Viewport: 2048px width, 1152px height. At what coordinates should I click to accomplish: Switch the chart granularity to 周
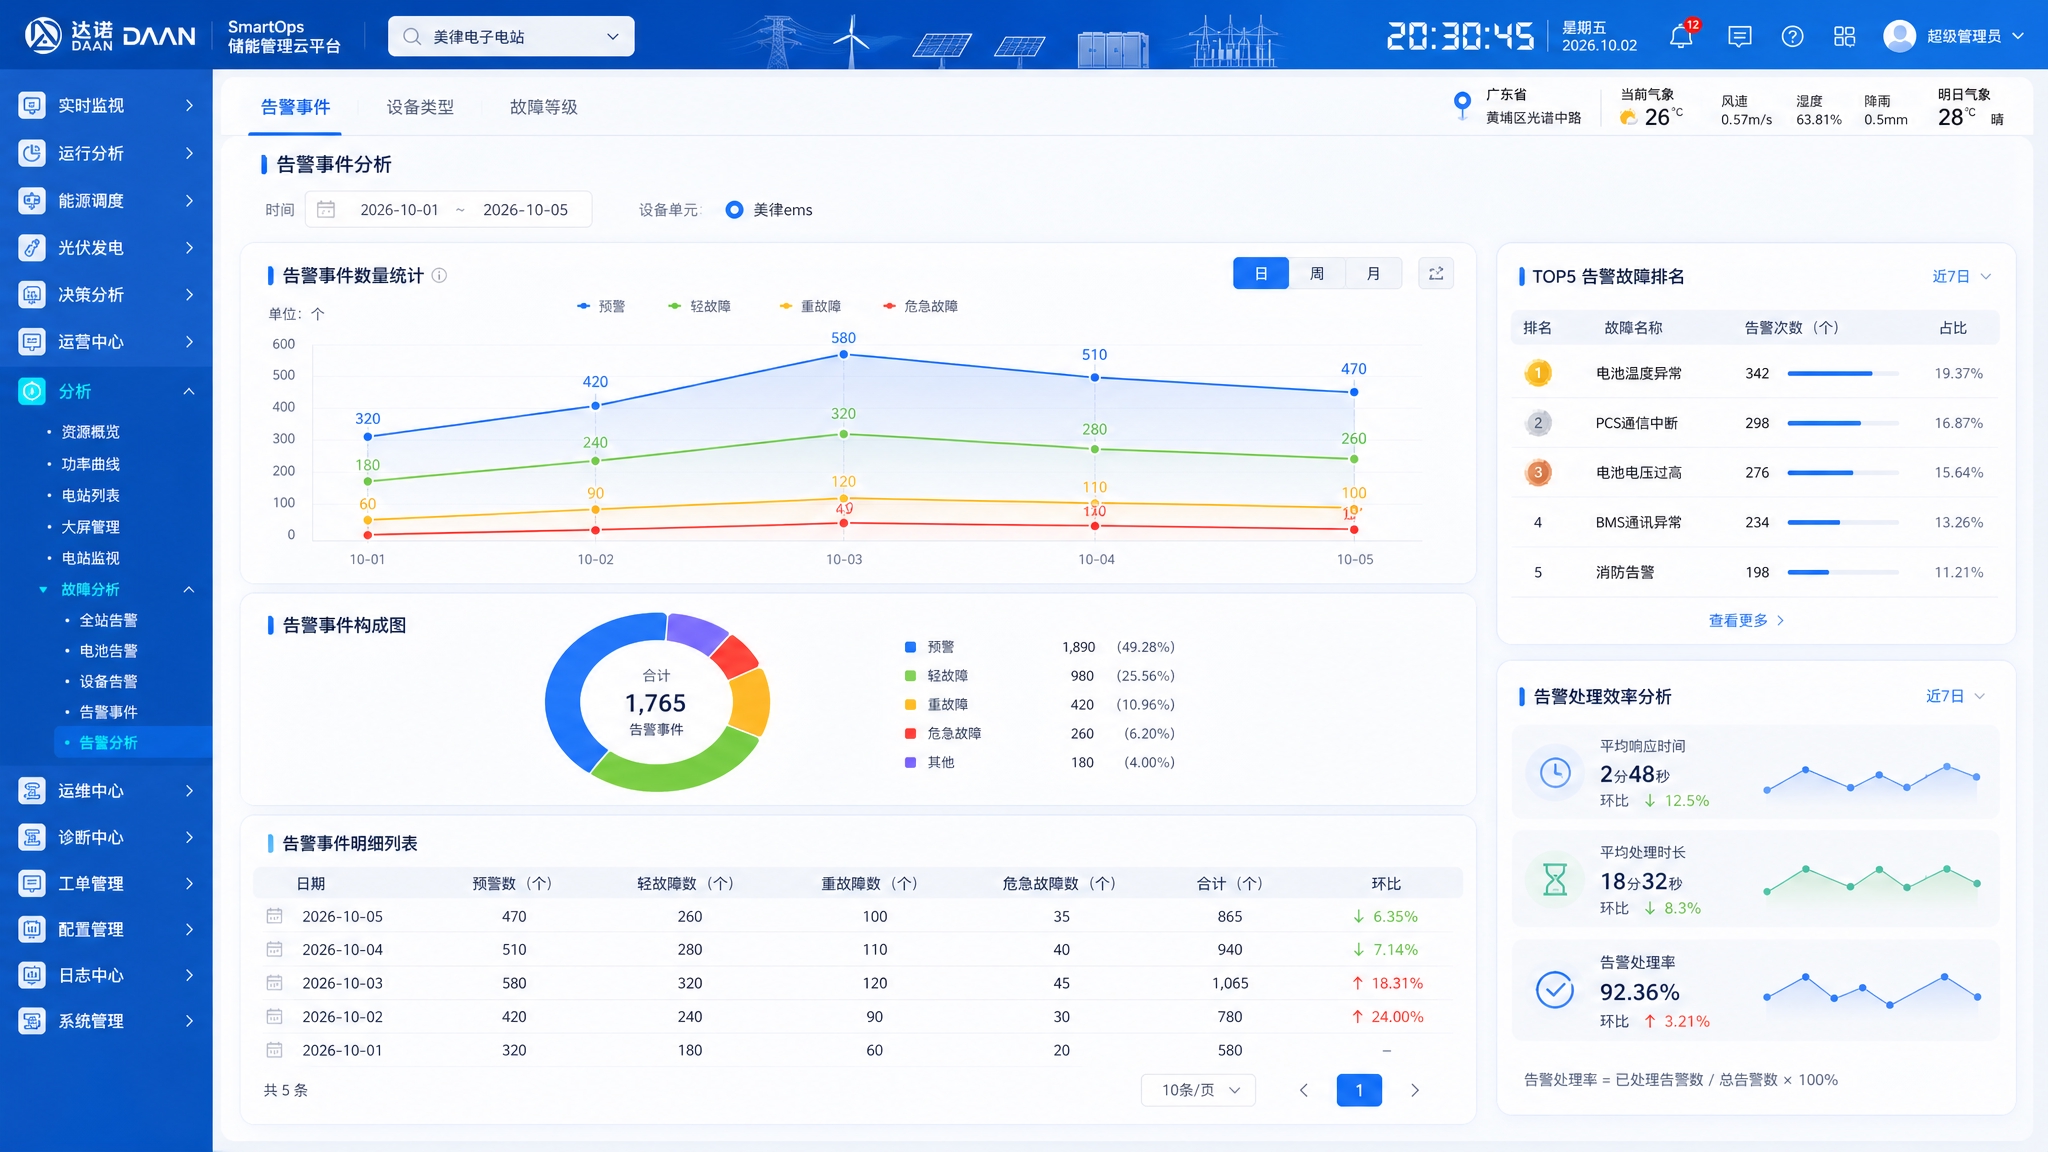1317,273
